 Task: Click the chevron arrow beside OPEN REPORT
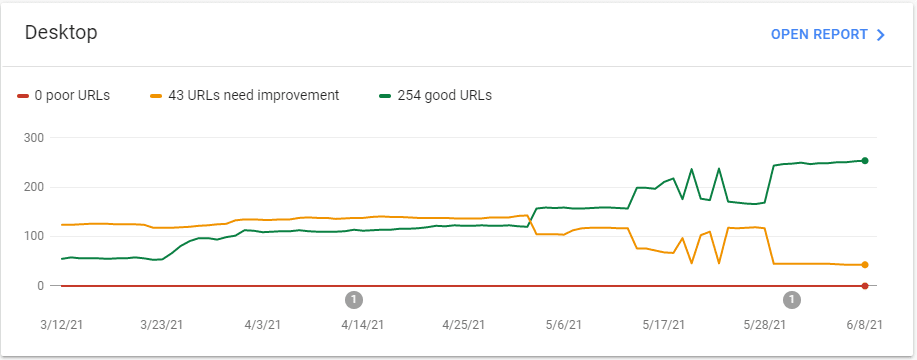(x=881, y=35)
